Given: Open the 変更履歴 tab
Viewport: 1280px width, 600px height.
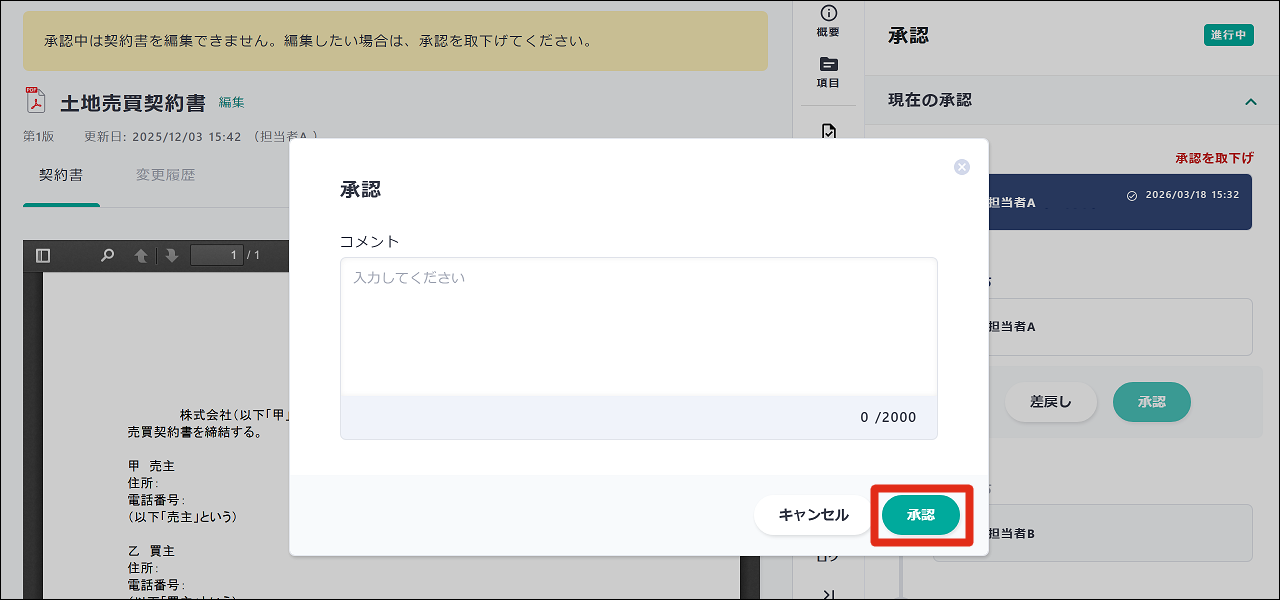Looking at the screenshot, I should 166,176.
